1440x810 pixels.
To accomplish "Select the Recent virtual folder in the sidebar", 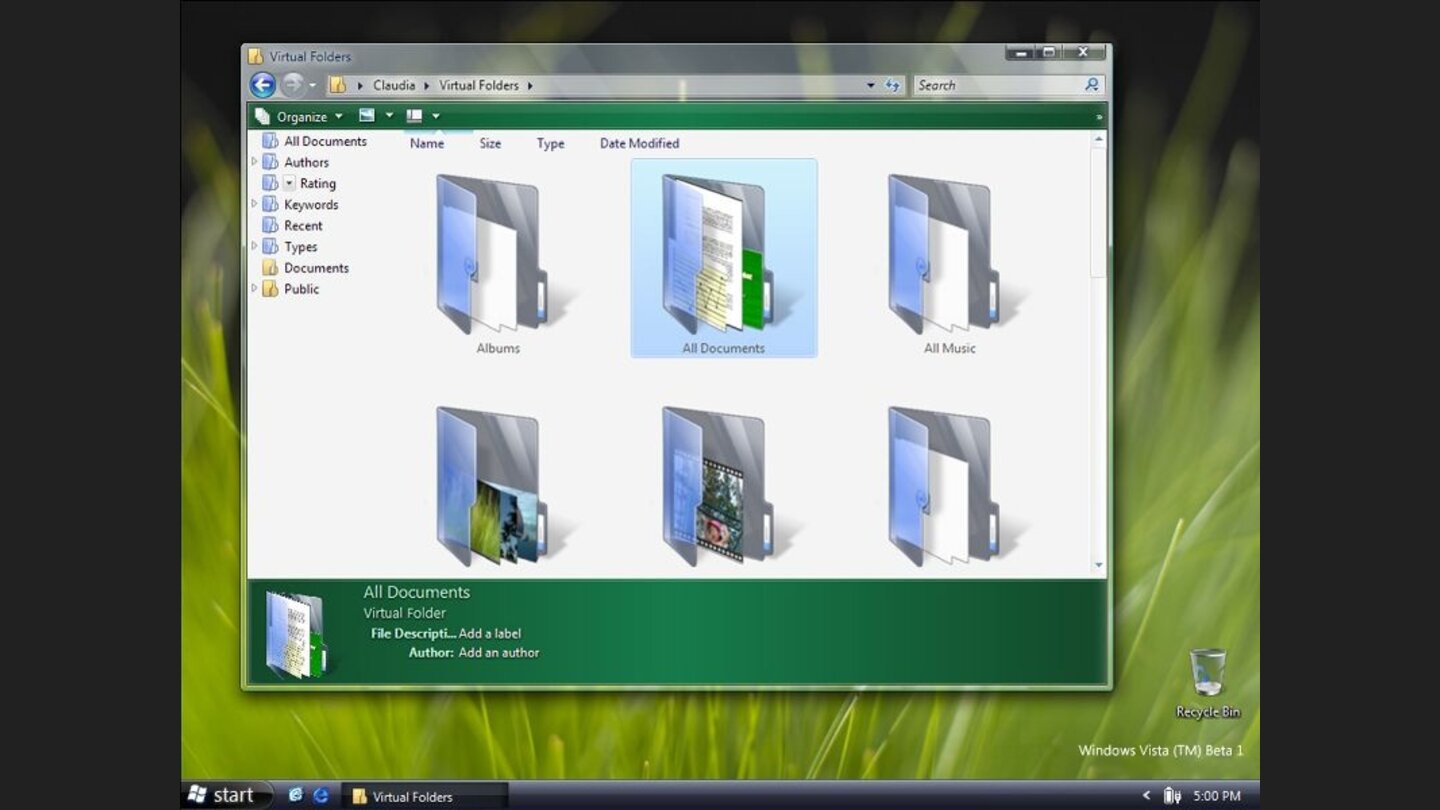I will point(302,225).
